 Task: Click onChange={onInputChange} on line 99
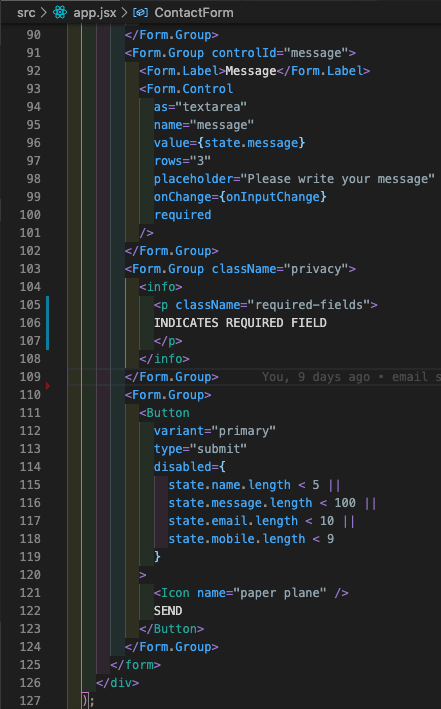[240, 197]
